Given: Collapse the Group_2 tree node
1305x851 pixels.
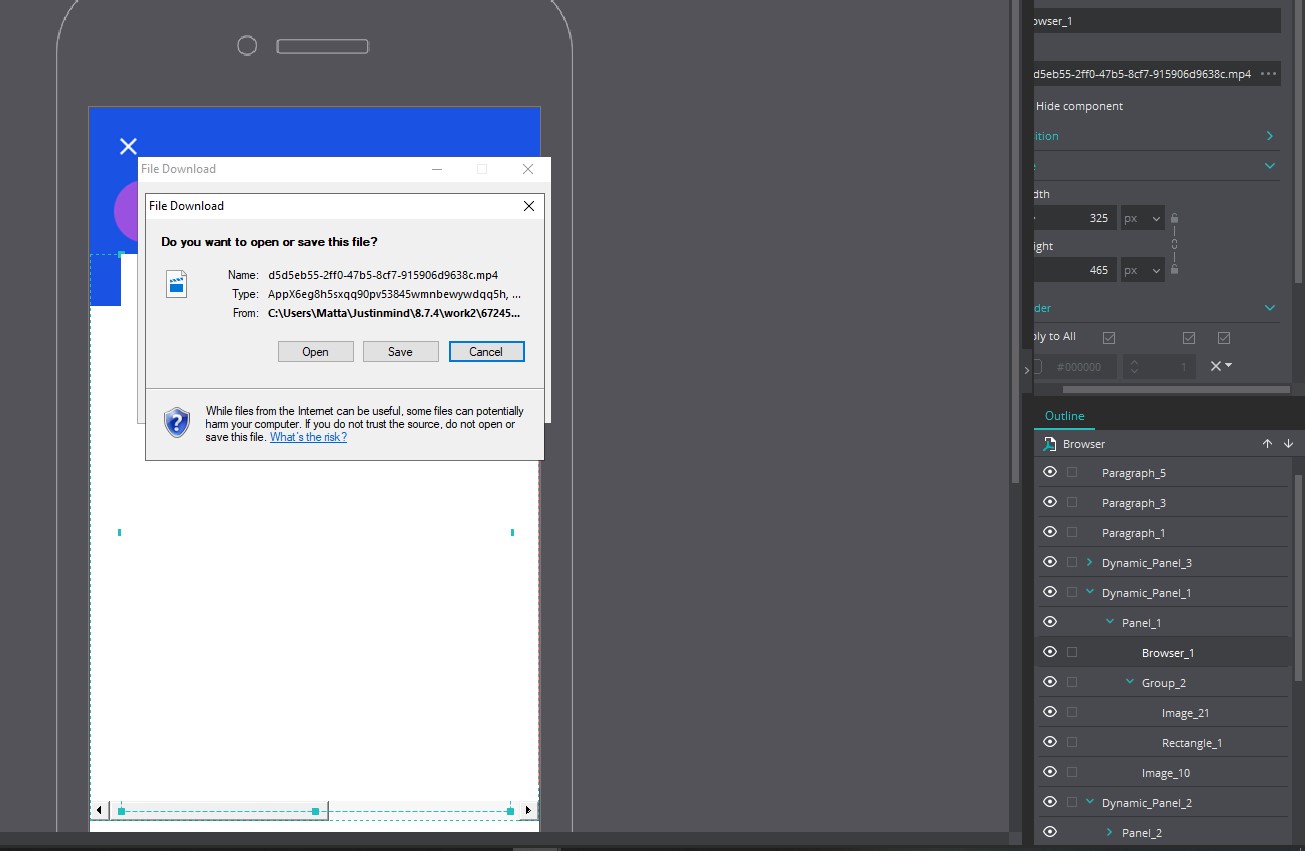Looking at the screenshot, I should 1130,682.
